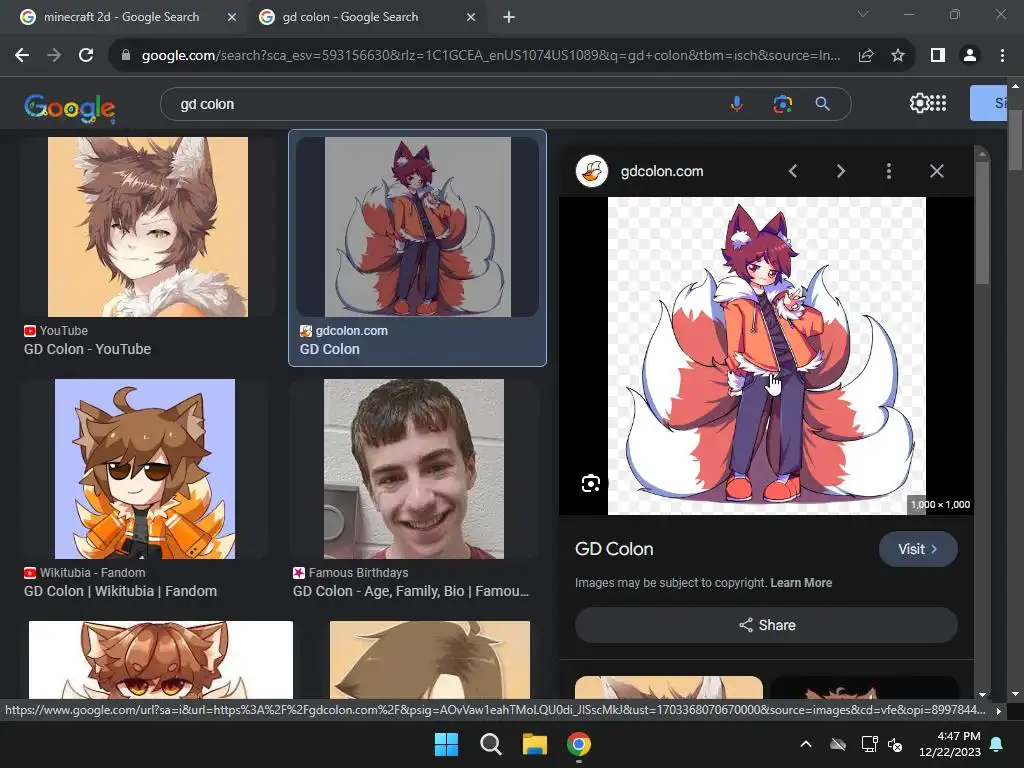Select the gd colon - Google Search tab
This screenshot has height=768, width=1024.
pos(350,17)
